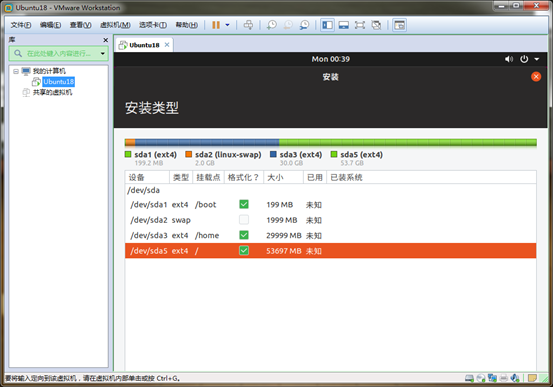Select the Ubuntu18 virtual machine in library

pyautogui.click(x=59, y=82)
